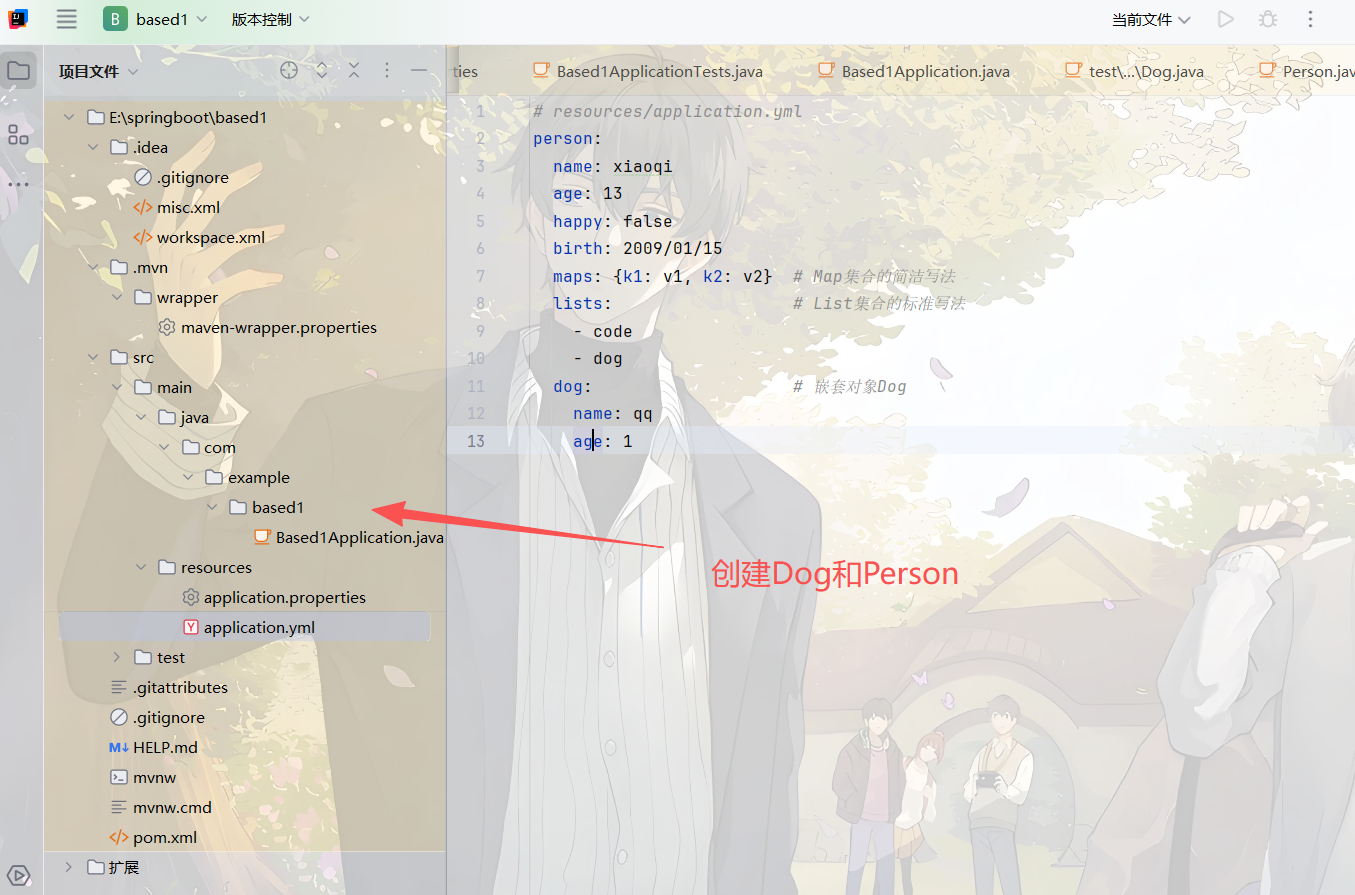The height and width of the screenshot is (895, 1355).
Task: Click the select opened file target icon
Action: 289,70
